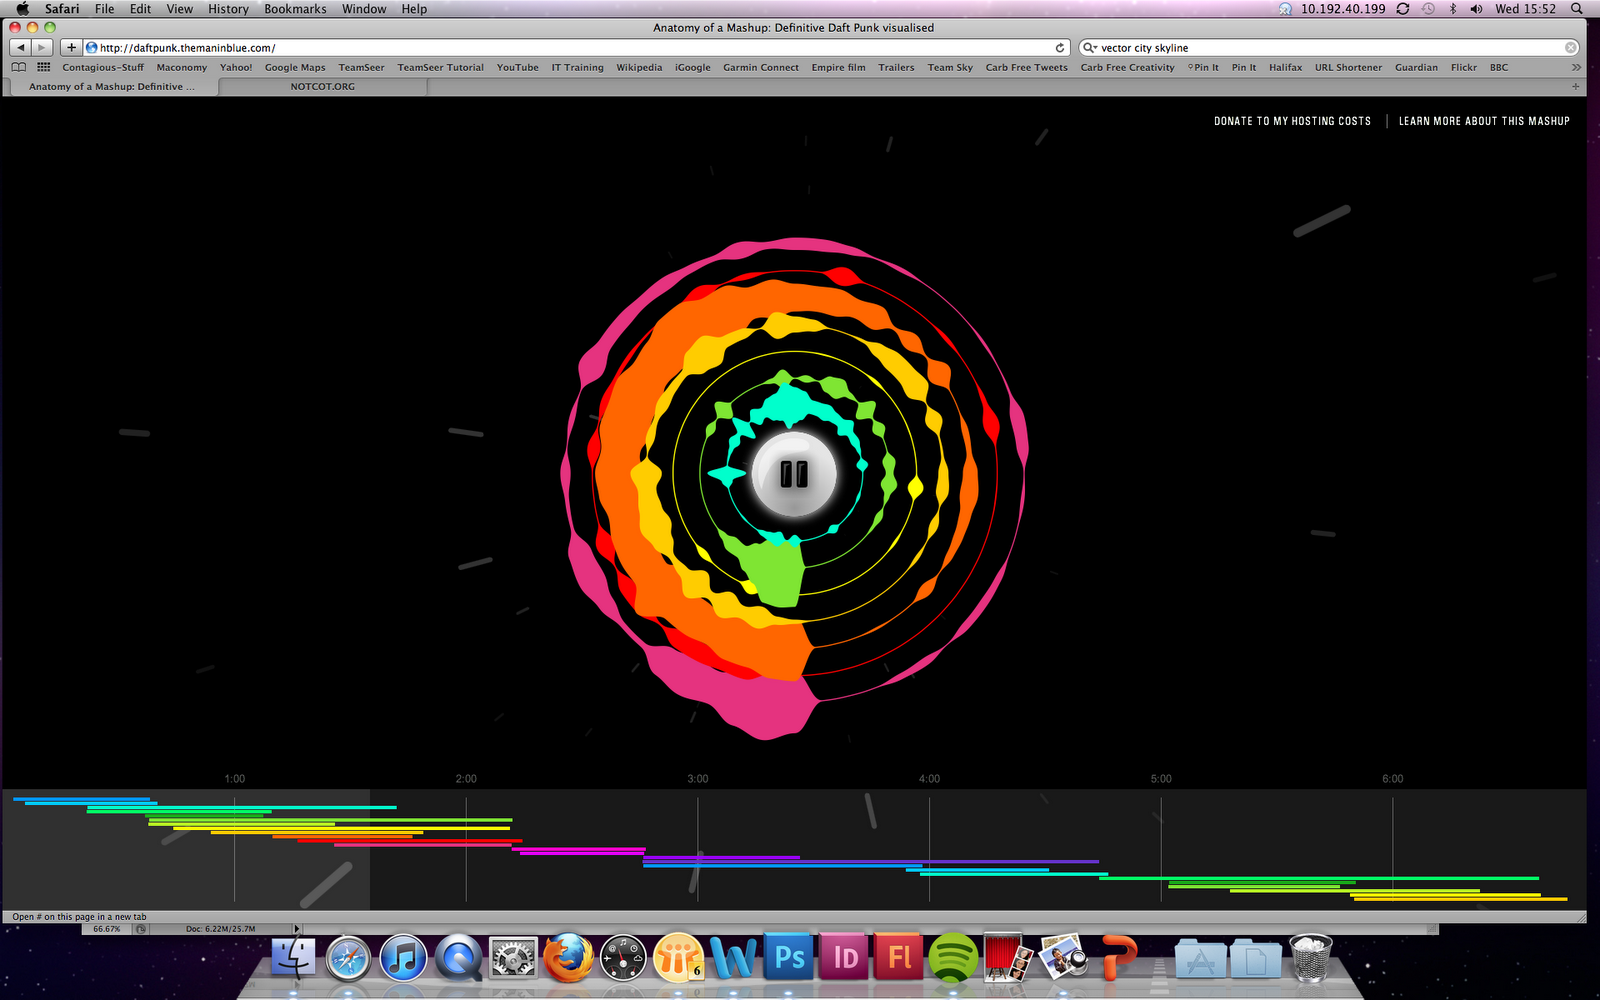
Task: Open the Empire film bookmark
Action: 838,67
